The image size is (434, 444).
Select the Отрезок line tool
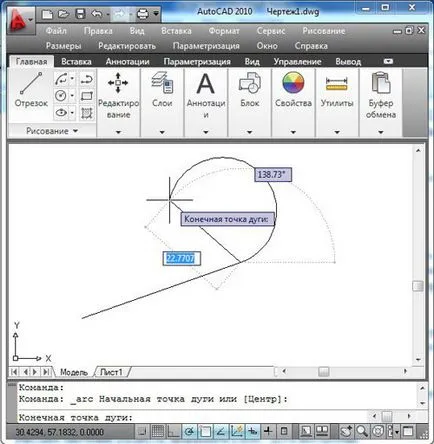(x=31, y=89)
